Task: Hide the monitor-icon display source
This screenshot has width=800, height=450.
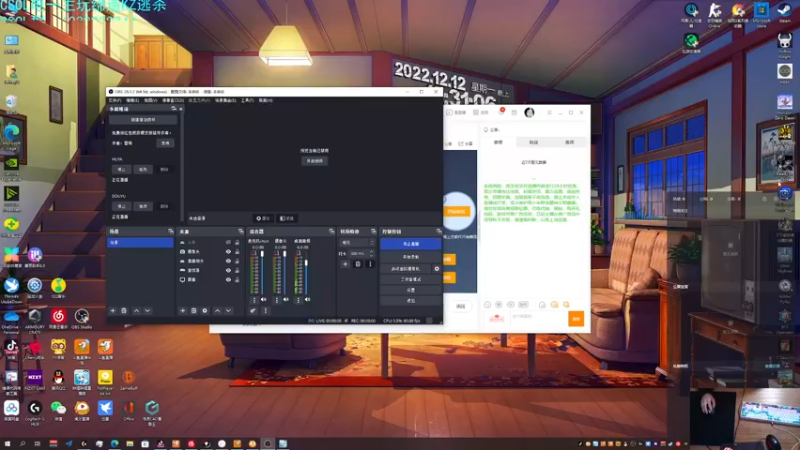Action: point(228,280)
